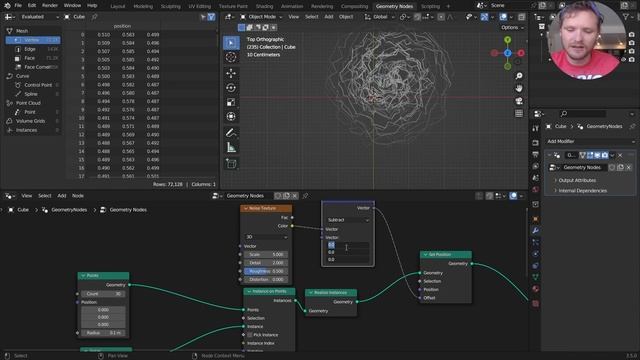Select the Scale tool in viewport toolbar
The image size is (640, 360).
(x=231, y=102)
